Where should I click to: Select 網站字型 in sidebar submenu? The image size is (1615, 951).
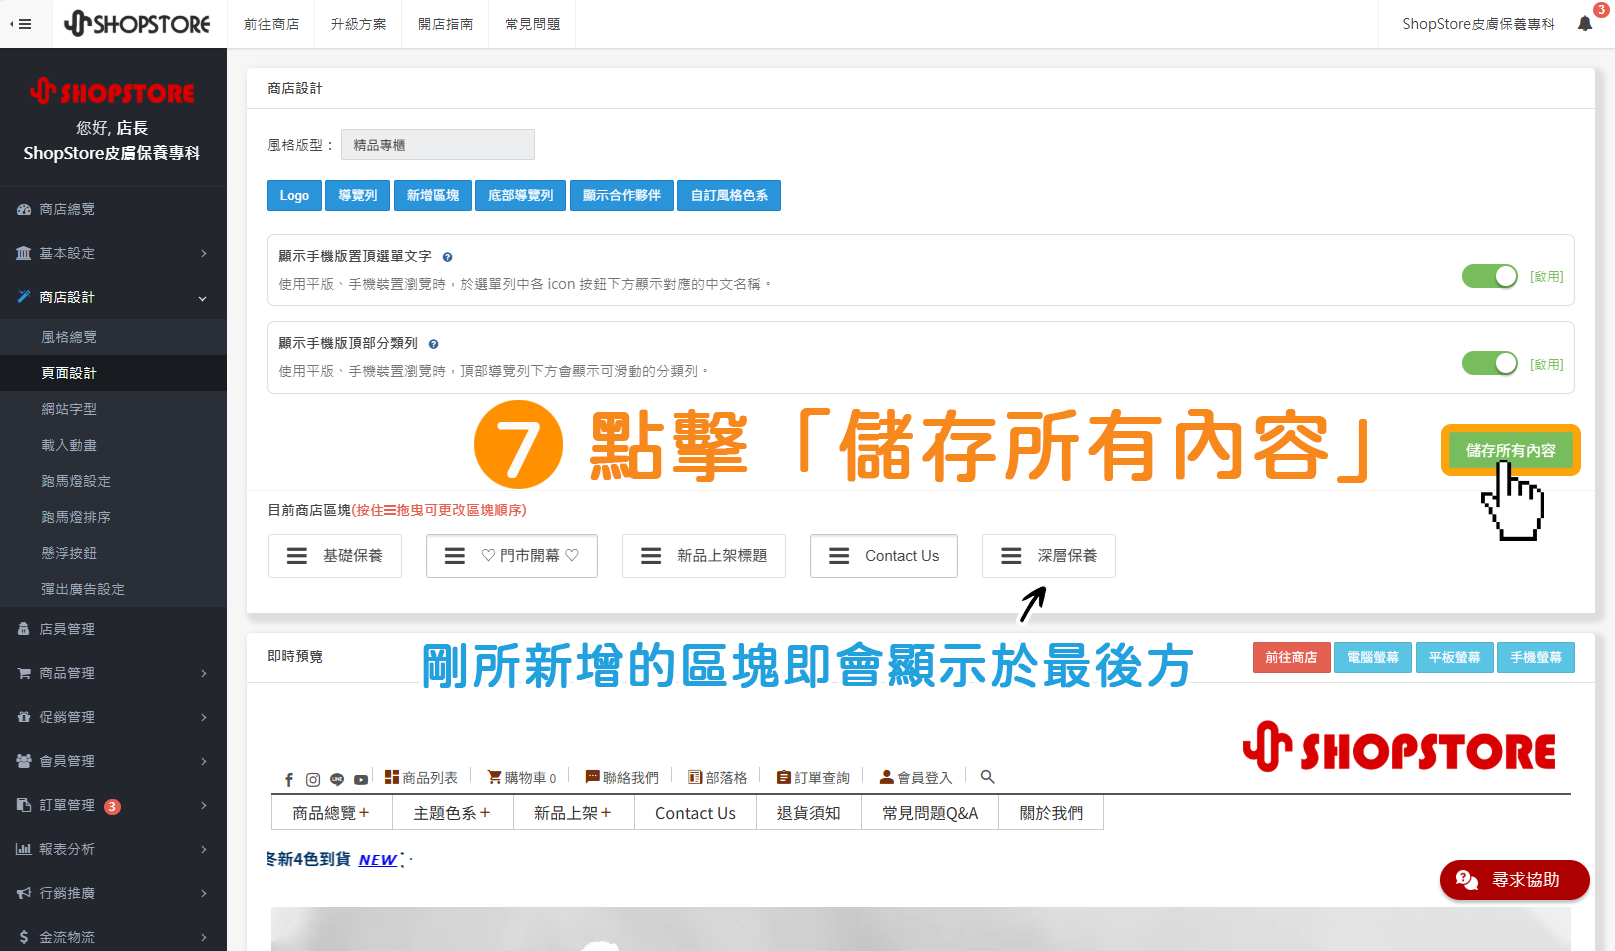click(x=113, y=410)
